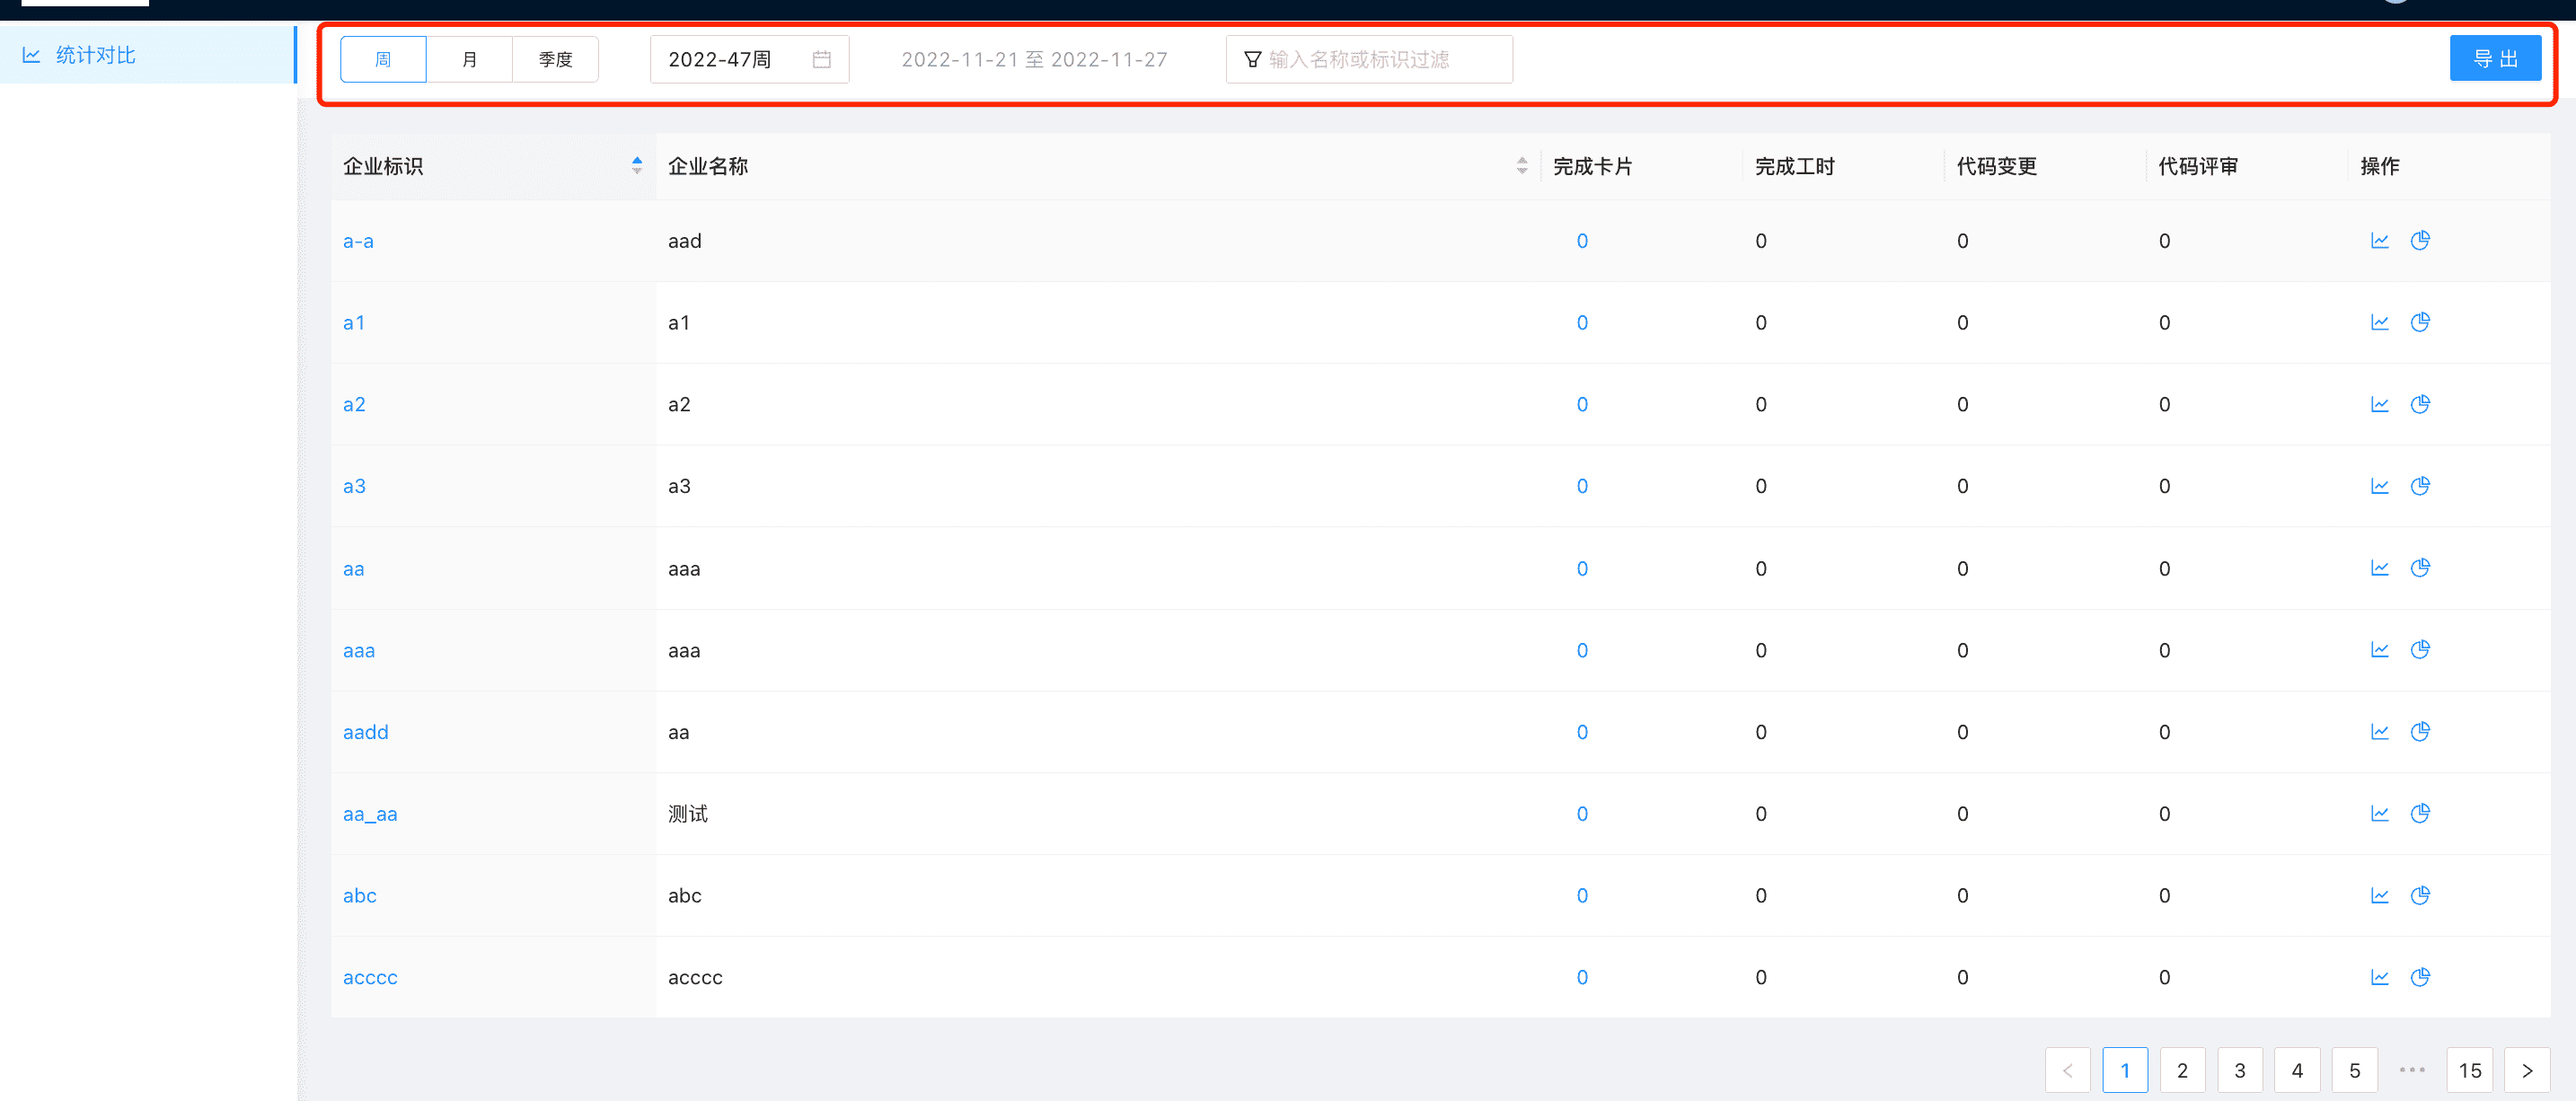Screen dimensions: 2576x1101
Task: Open pie chart for a1 row
Action: 2420,323
